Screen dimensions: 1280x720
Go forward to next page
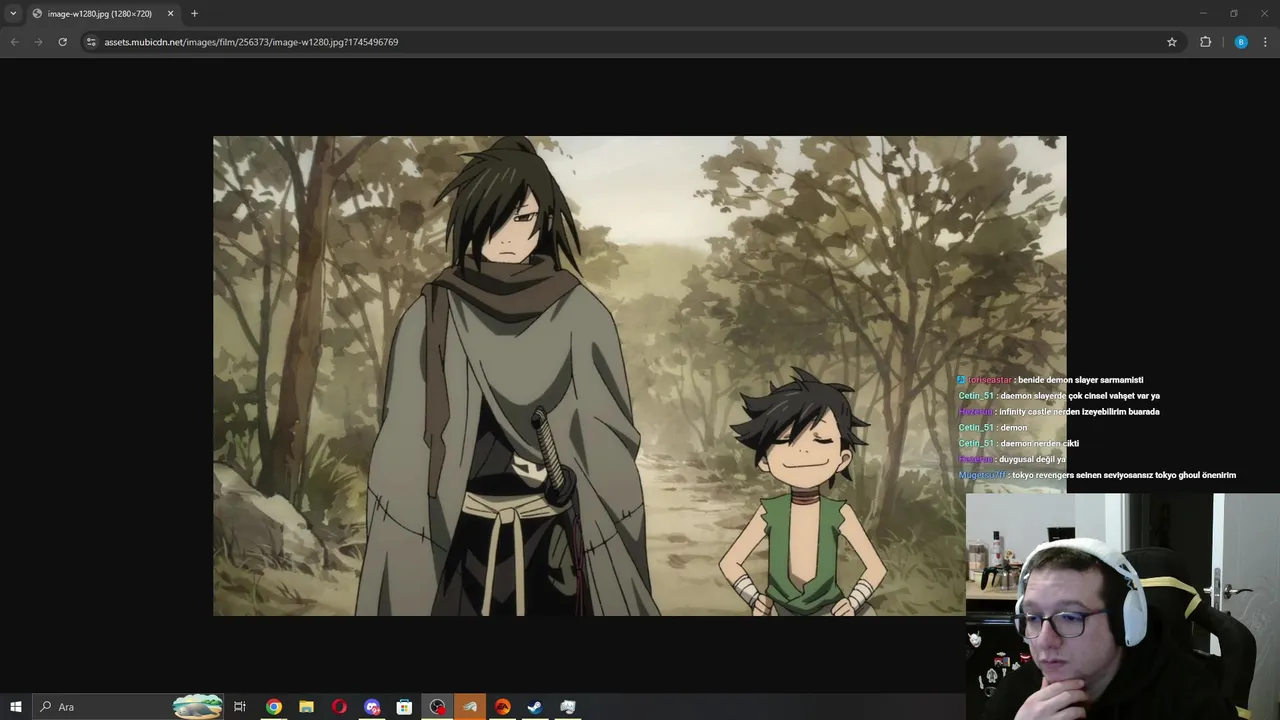pyautogui.click(x=38, y=42)
